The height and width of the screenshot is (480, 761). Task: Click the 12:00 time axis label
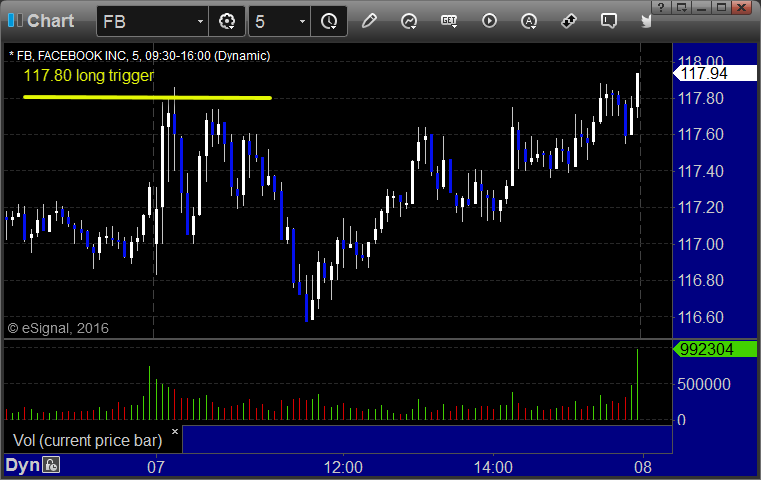(x=343, y=467)
